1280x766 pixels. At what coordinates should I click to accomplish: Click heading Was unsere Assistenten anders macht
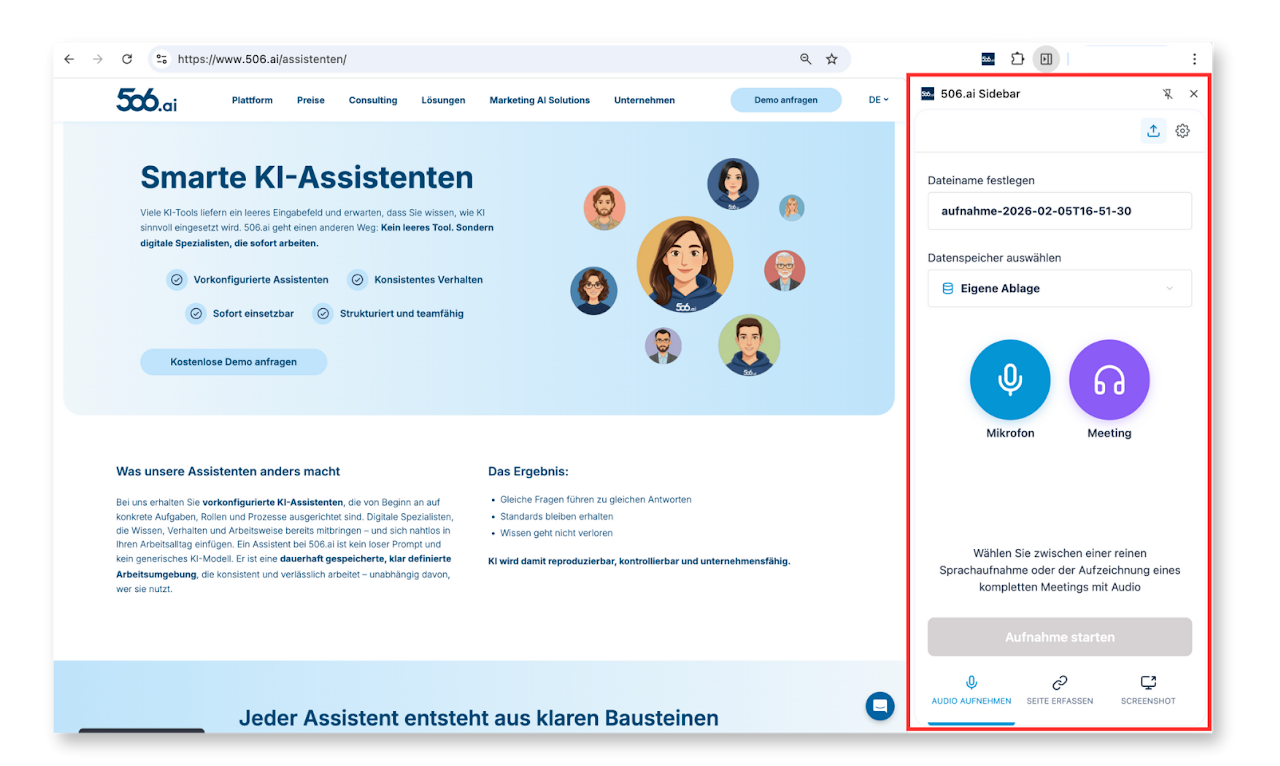click(x=228, y=471)
